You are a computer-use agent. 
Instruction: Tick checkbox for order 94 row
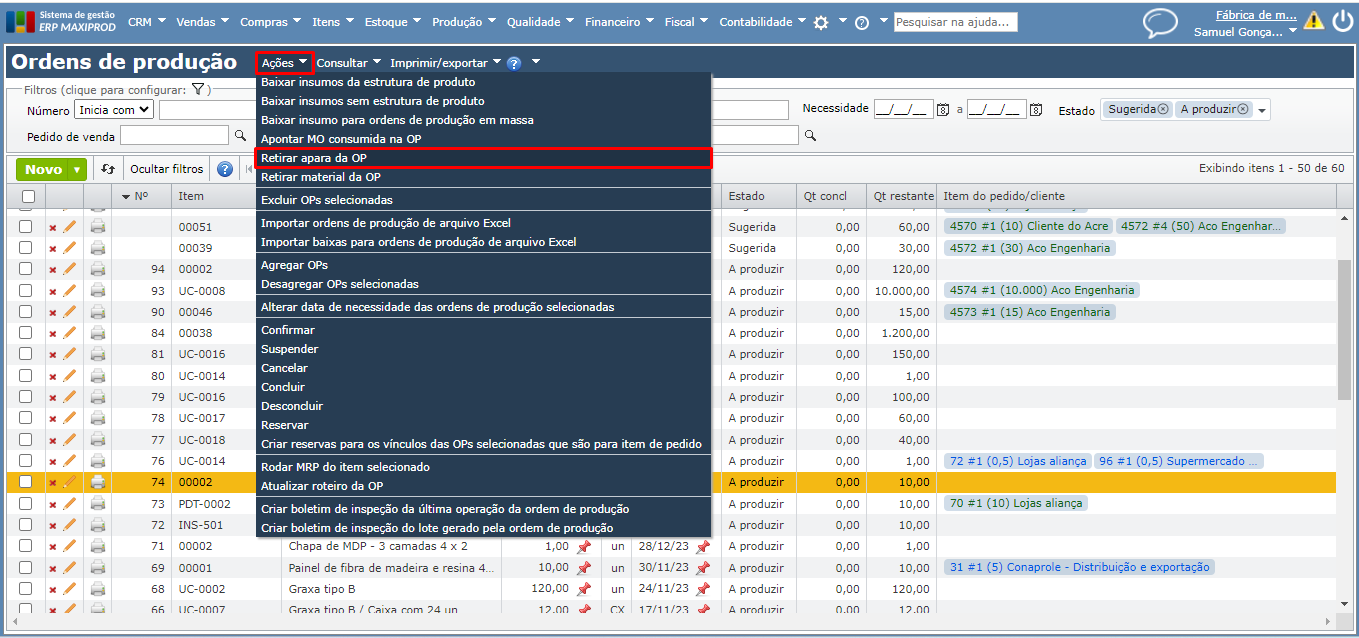(26, 270)
